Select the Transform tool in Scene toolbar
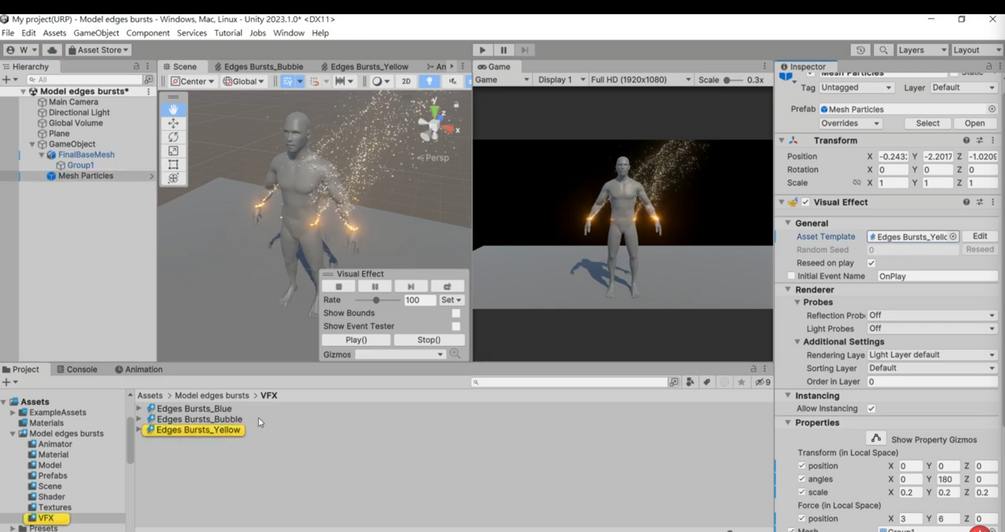The width and height of the screenshot is (1005, 532). 173,178
